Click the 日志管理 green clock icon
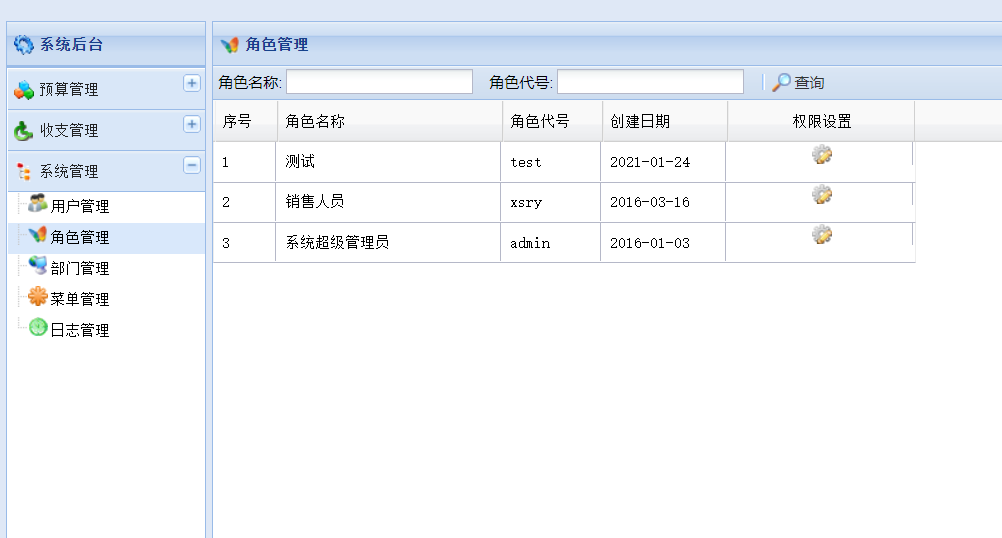The image size is (1002, 538). click(38, 327)
